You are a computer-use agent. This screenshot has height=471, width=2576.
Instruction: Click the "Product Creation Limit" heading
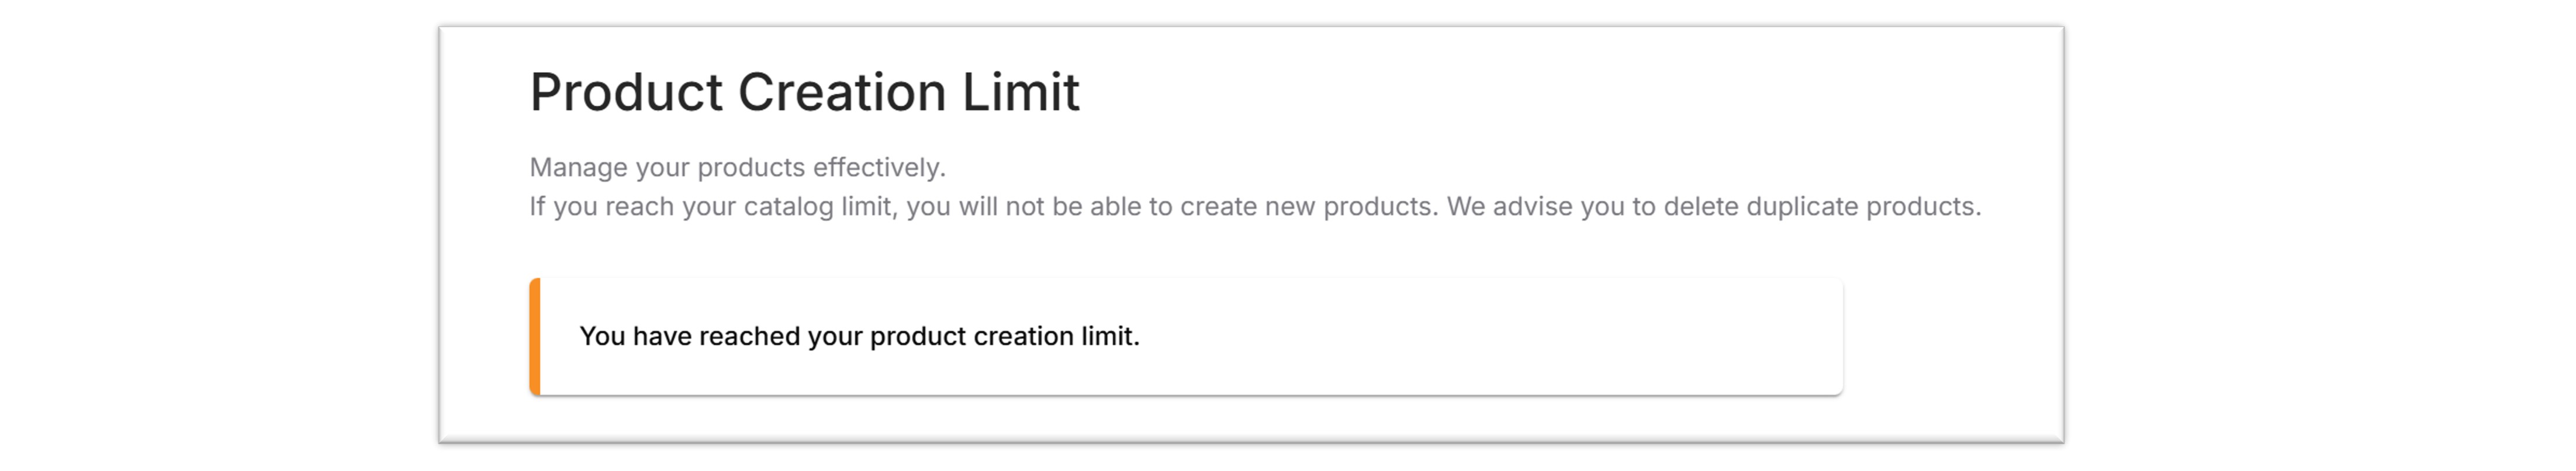pyautogui.click(x=804, y=92)
